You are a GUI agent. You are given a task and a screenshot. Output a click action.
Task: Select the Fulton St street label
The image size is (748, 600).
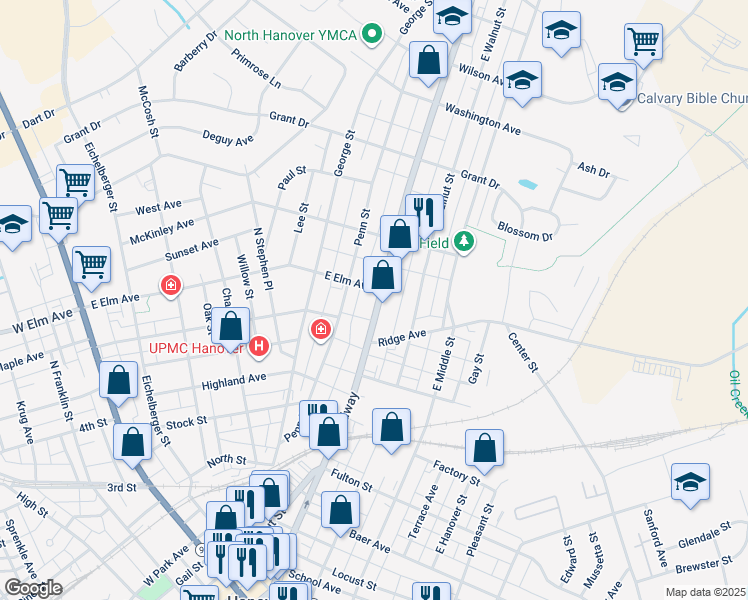tap(351, 480)
